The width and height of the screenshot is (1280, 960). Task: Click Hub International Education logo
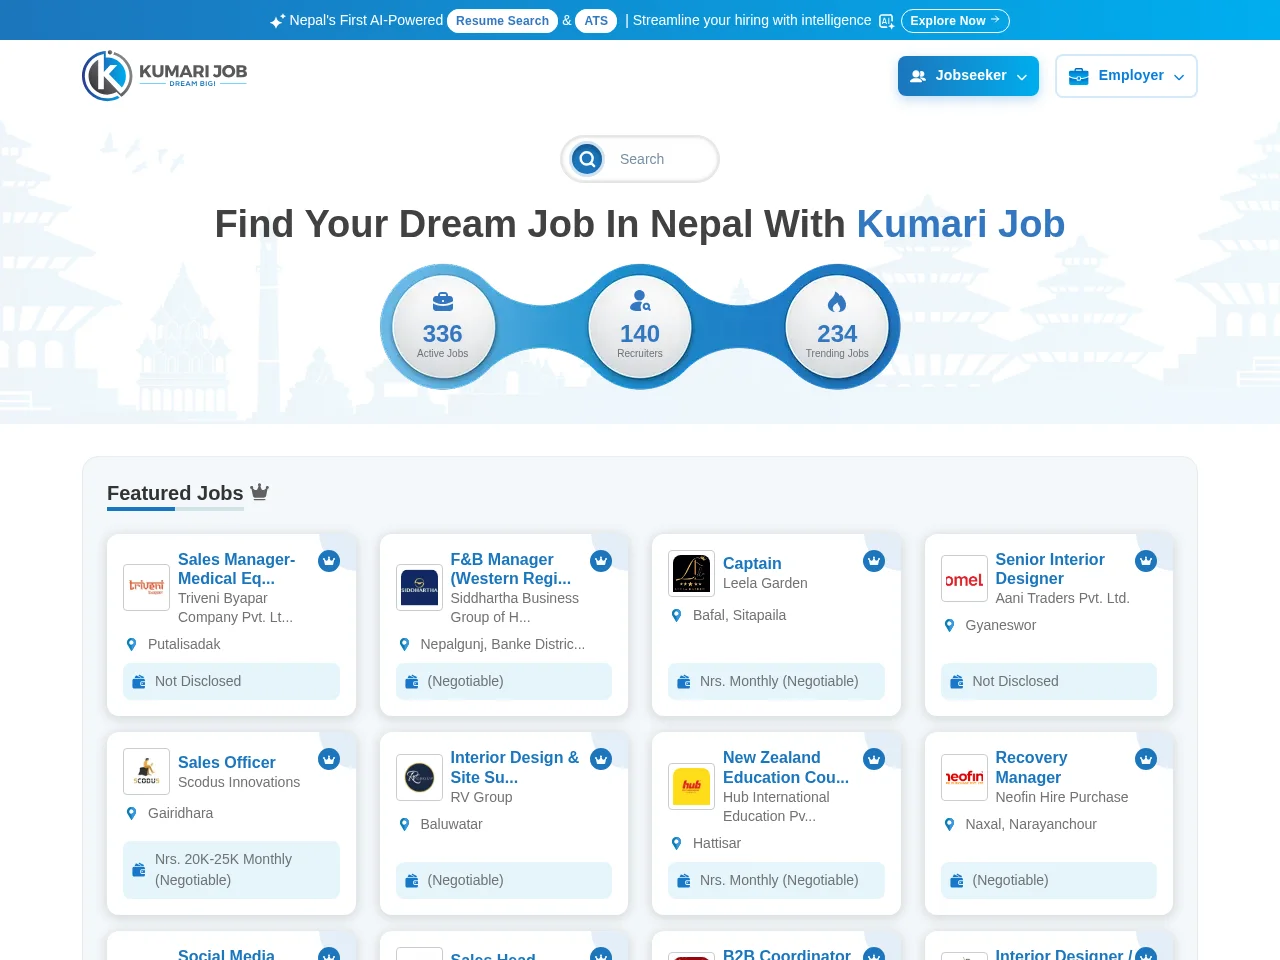(692, 786)
